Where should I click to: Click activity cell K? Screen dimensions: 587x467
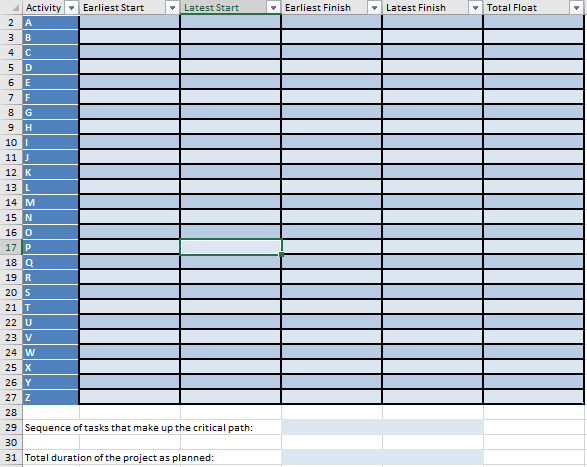point(51,172)
